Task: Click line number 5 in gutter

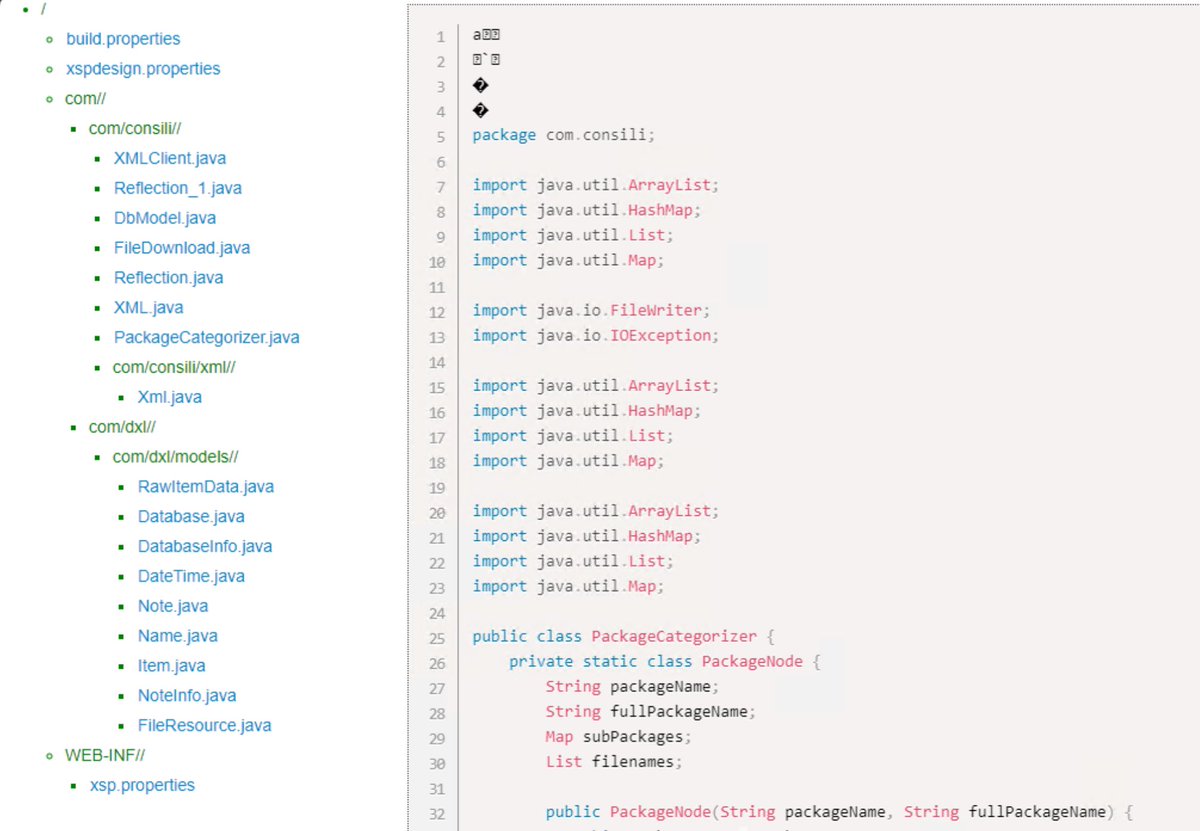Action: pos(441,136)
